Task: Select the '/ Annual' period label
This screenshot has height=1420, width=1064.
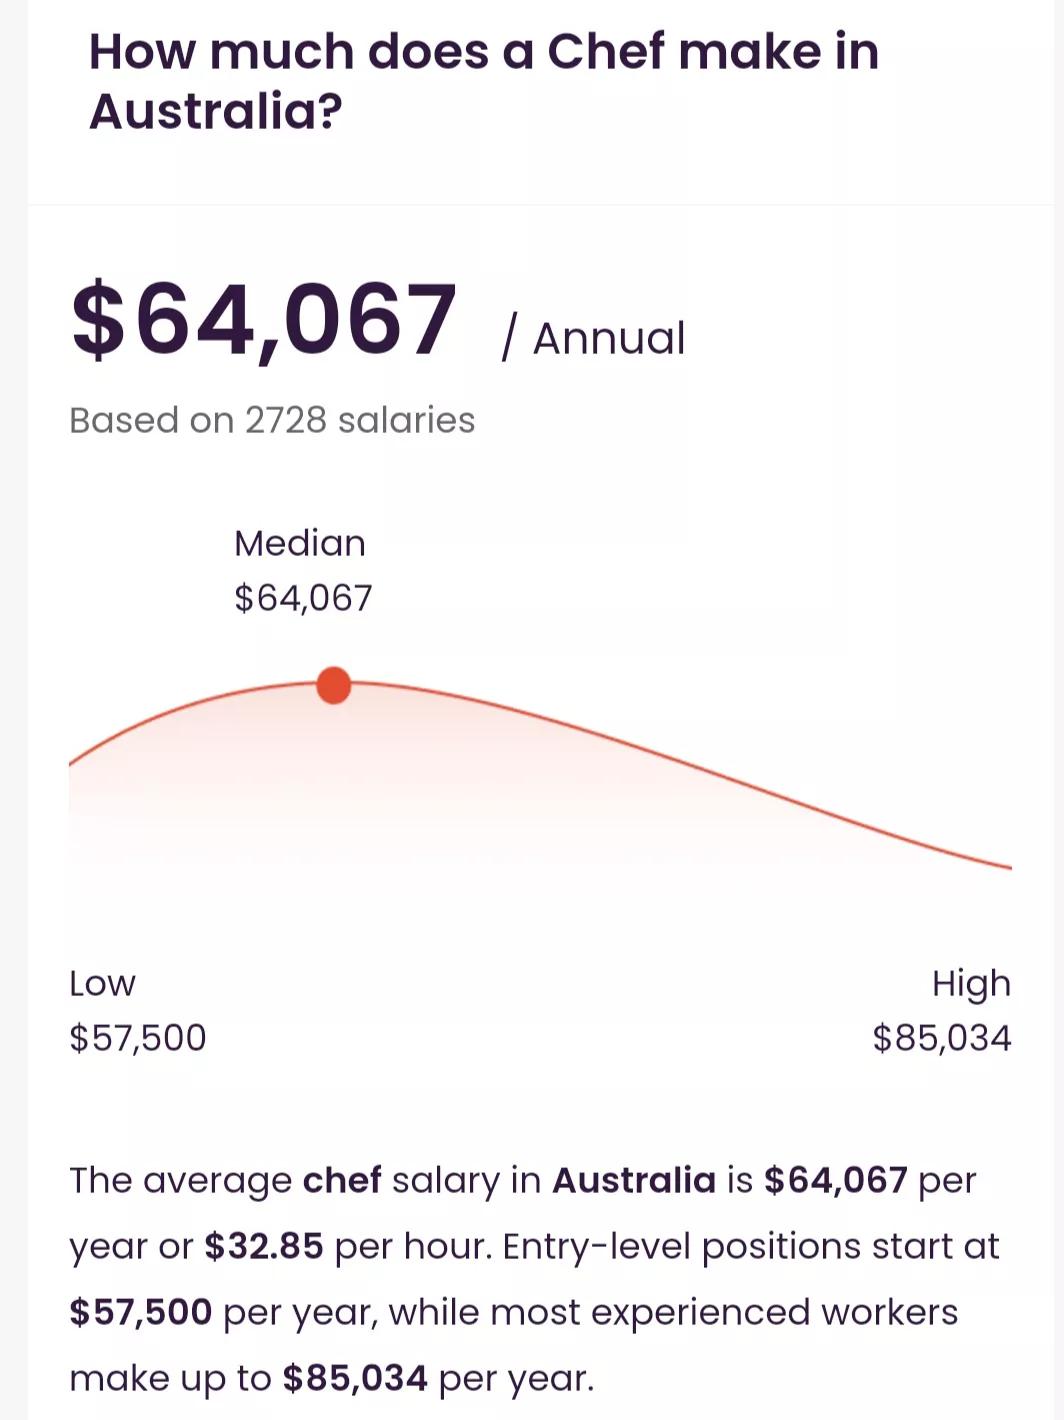Action: (x=594, y=338)
